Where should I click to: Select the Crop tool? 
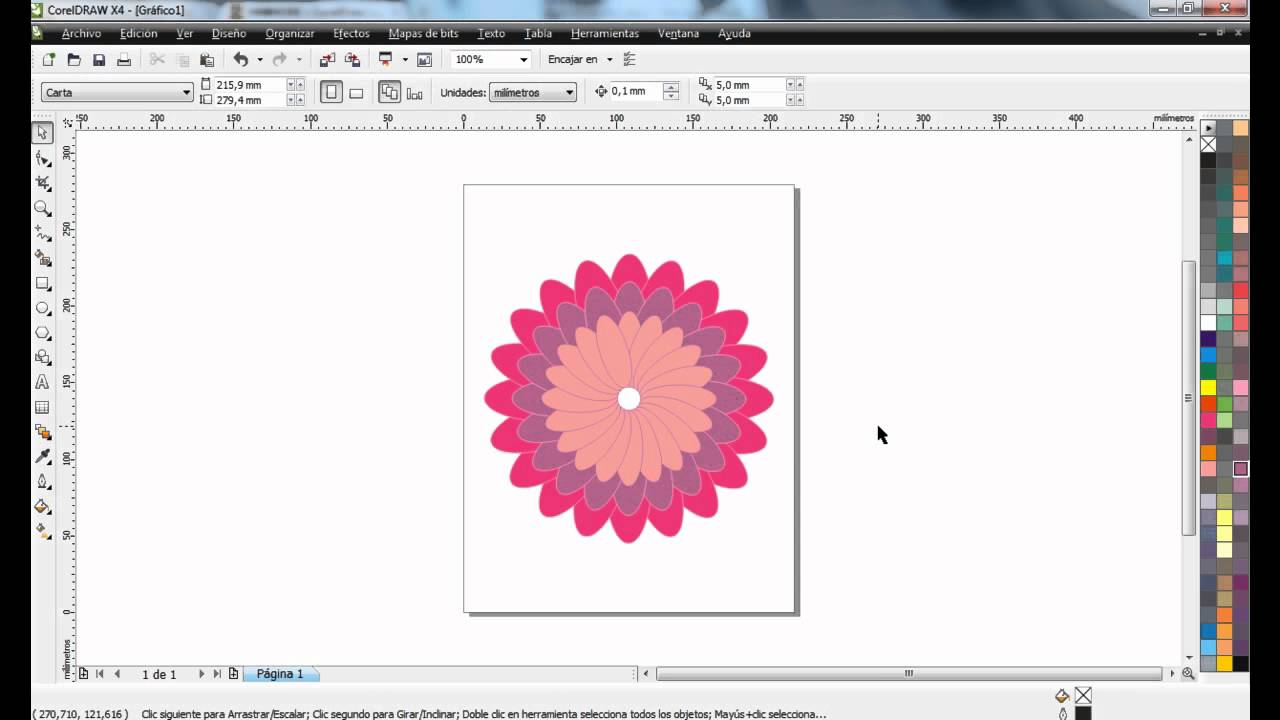42,183
